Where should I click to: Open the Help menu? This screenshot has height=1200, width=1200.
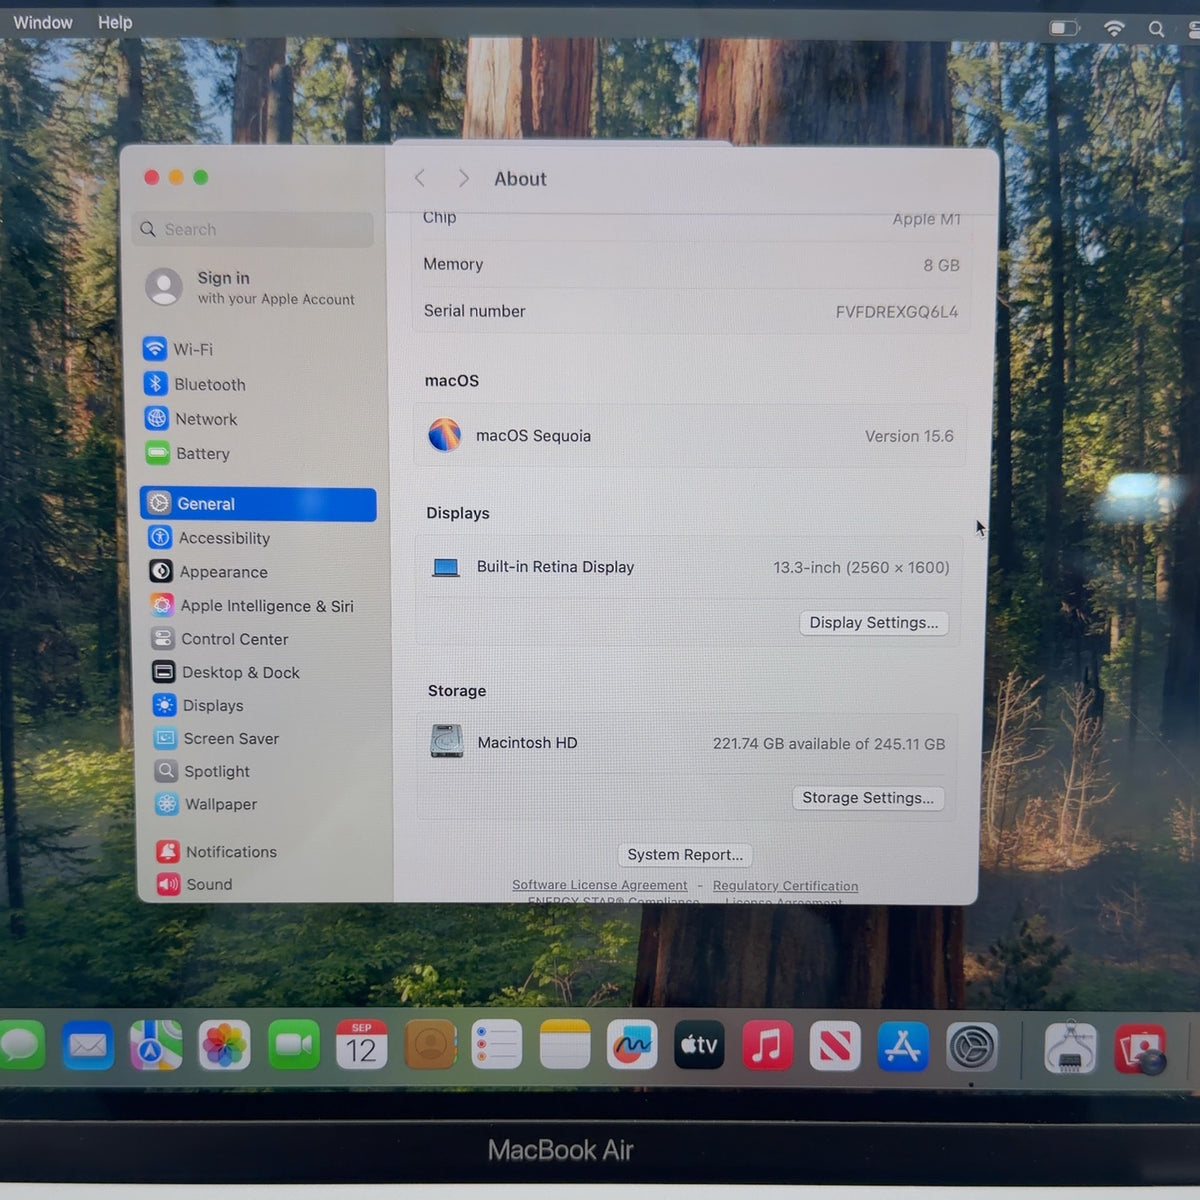(115, 22)
